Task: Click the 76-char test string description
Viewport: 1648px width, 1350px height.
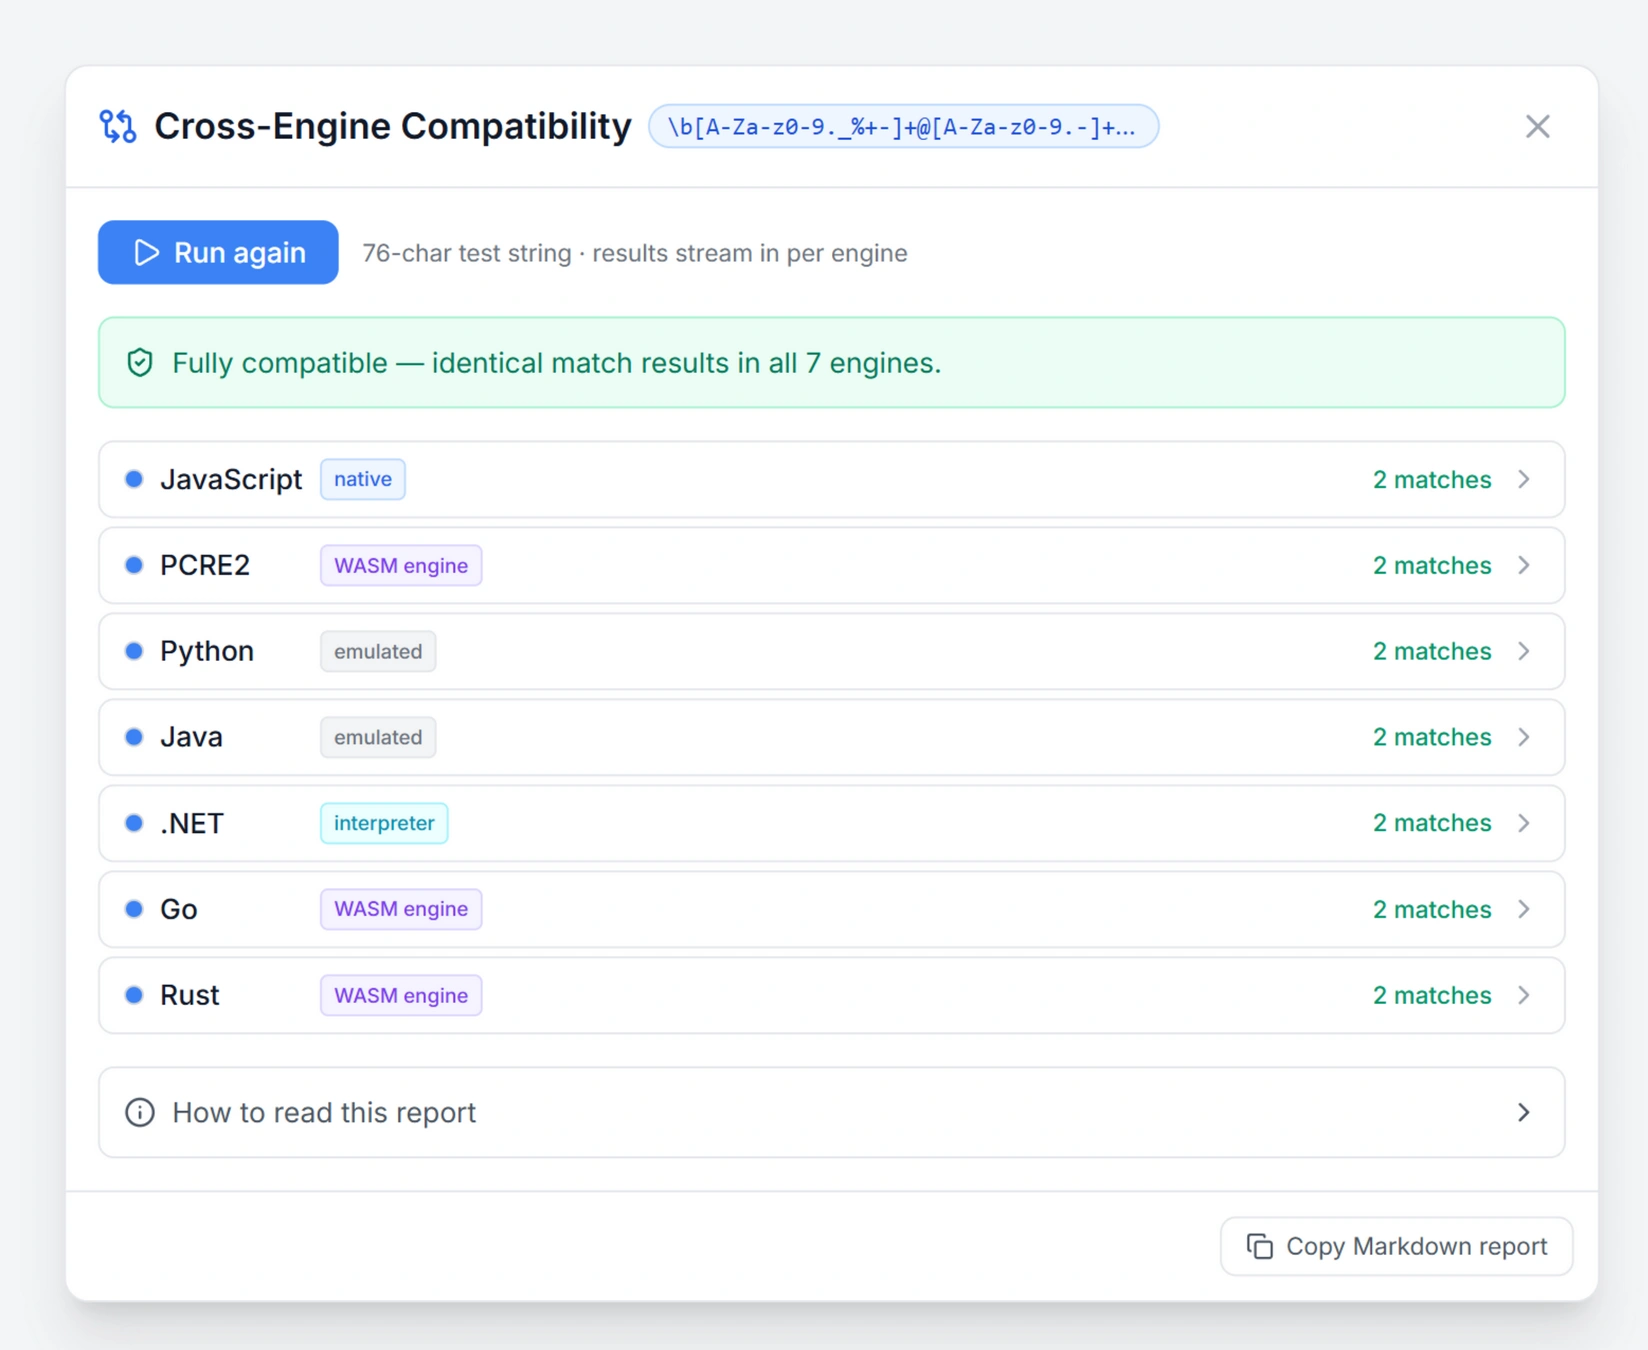Action: (x=635, y=253)
